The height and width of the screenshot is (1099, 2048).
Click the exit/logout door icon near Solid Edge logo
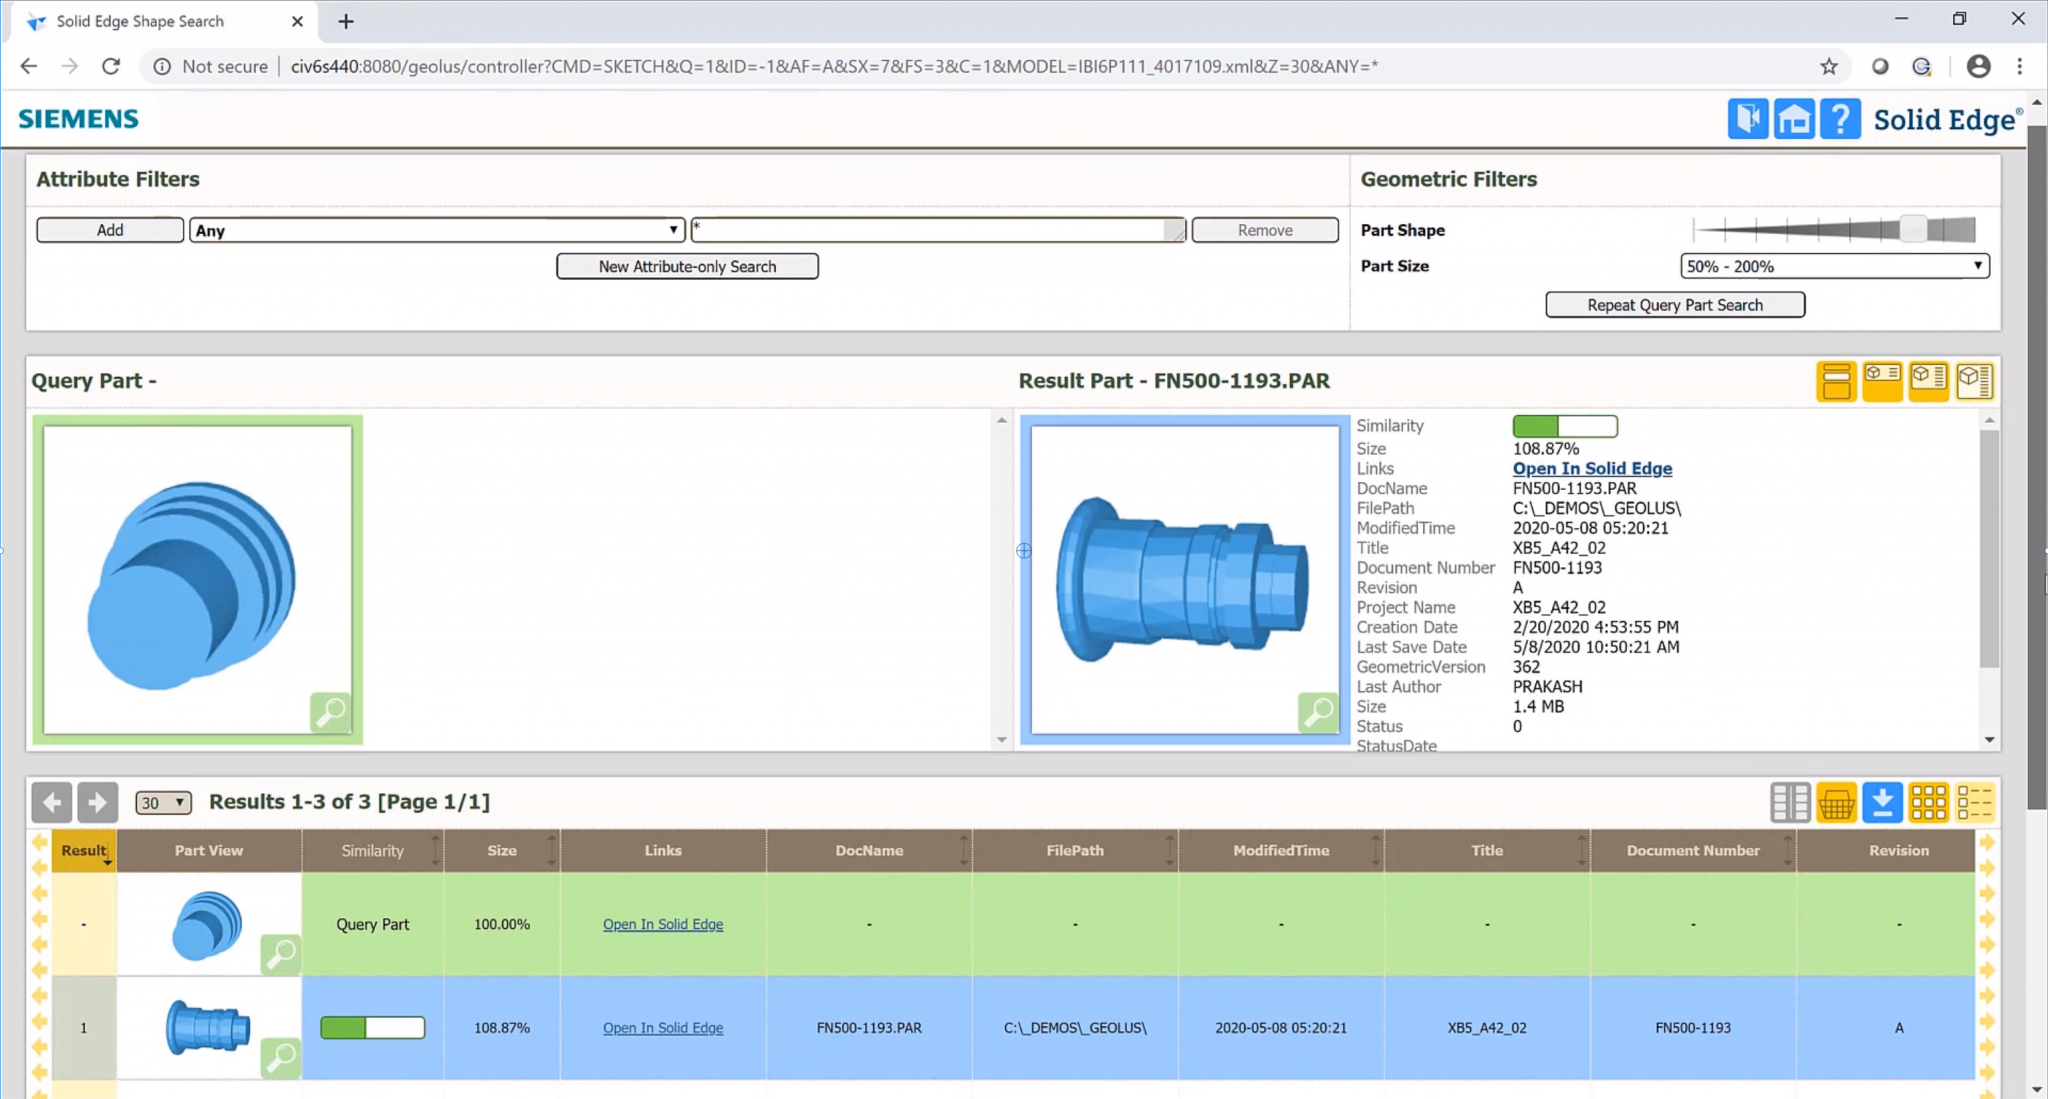click(1746, 118)
